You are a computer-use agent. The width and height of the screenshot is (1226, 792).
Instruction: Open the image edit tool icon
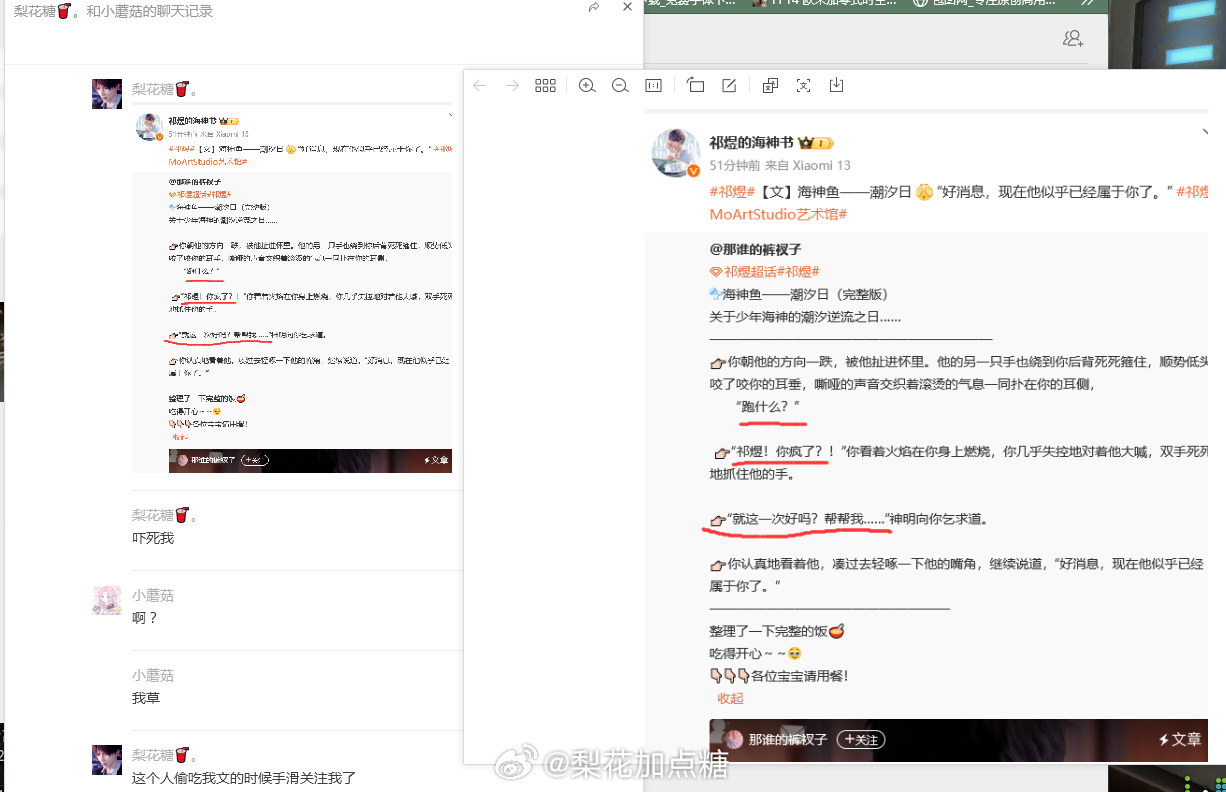tap(729, 85)
